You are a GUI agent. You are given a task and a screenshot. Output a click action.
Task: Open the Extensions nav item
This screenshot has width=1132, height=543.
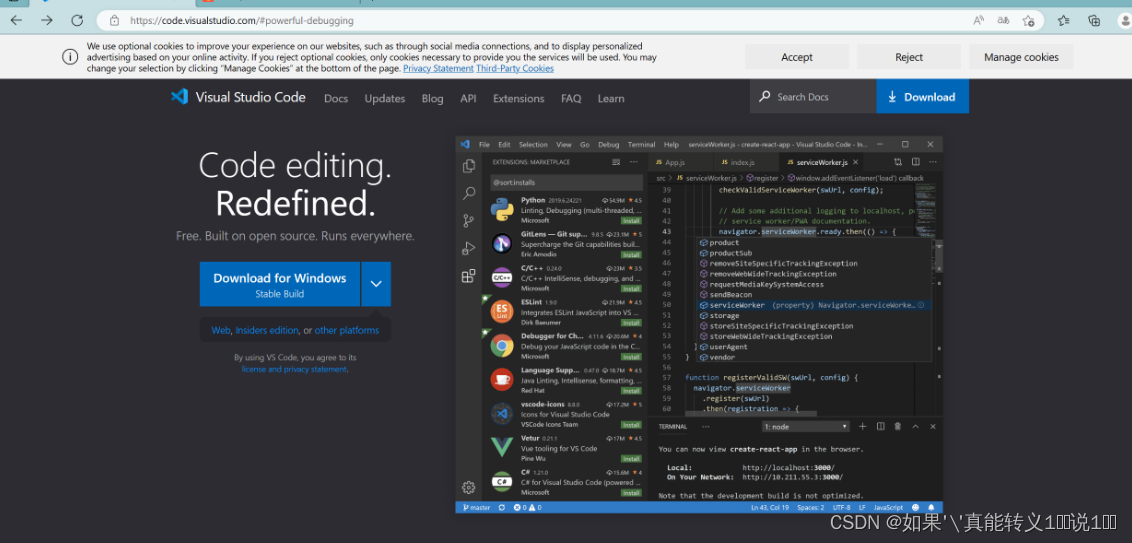click(x=518, y=99)
